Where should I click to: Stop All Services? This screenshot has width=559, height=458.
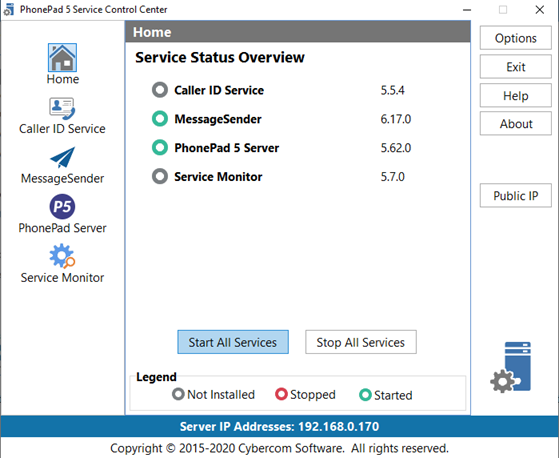point(360,342)
